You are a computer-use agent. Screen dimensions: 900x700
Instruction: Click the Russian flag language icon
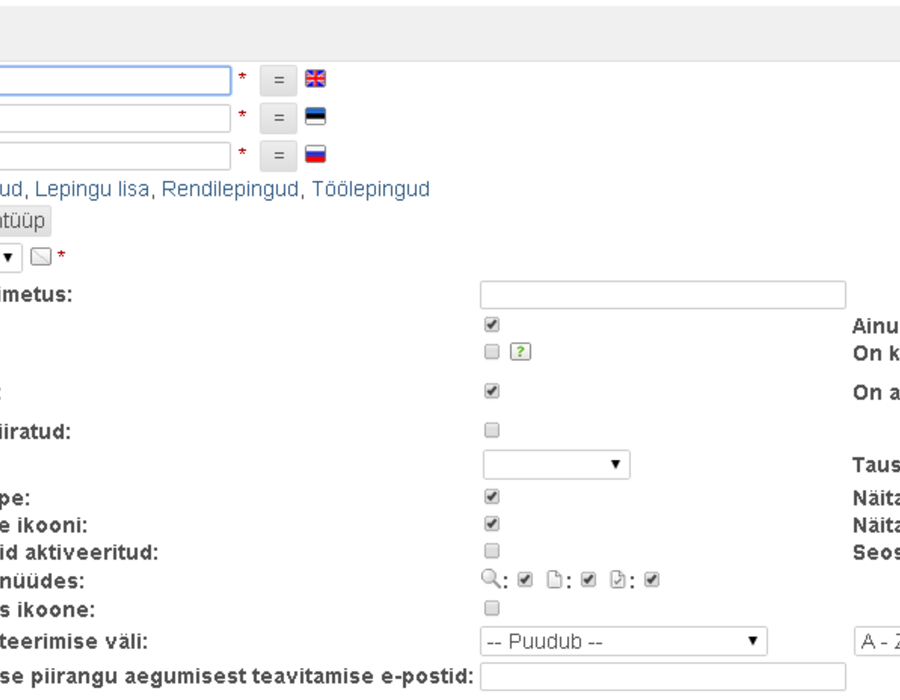coord(315,154)
